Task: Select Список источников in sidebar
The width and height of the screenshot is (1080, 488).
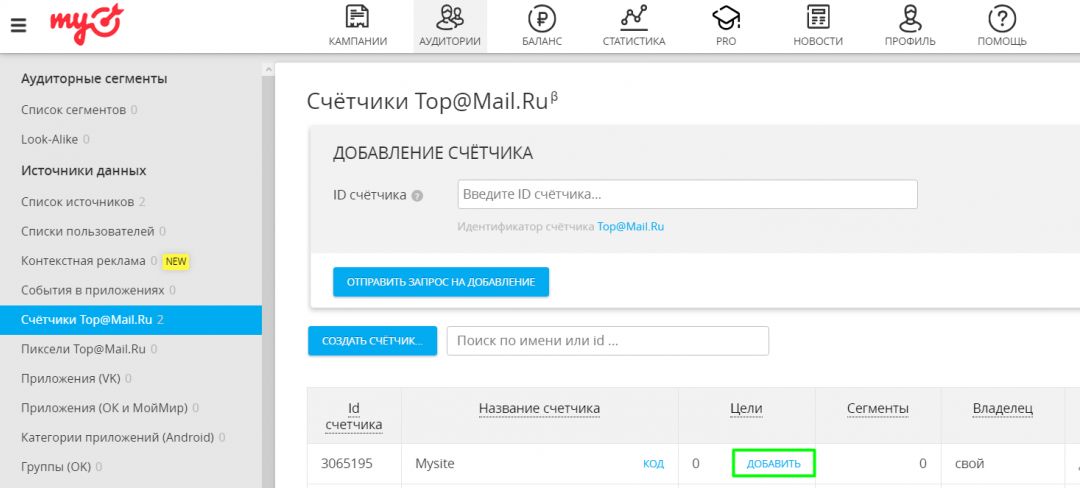Action: click(x=77, y=202)
